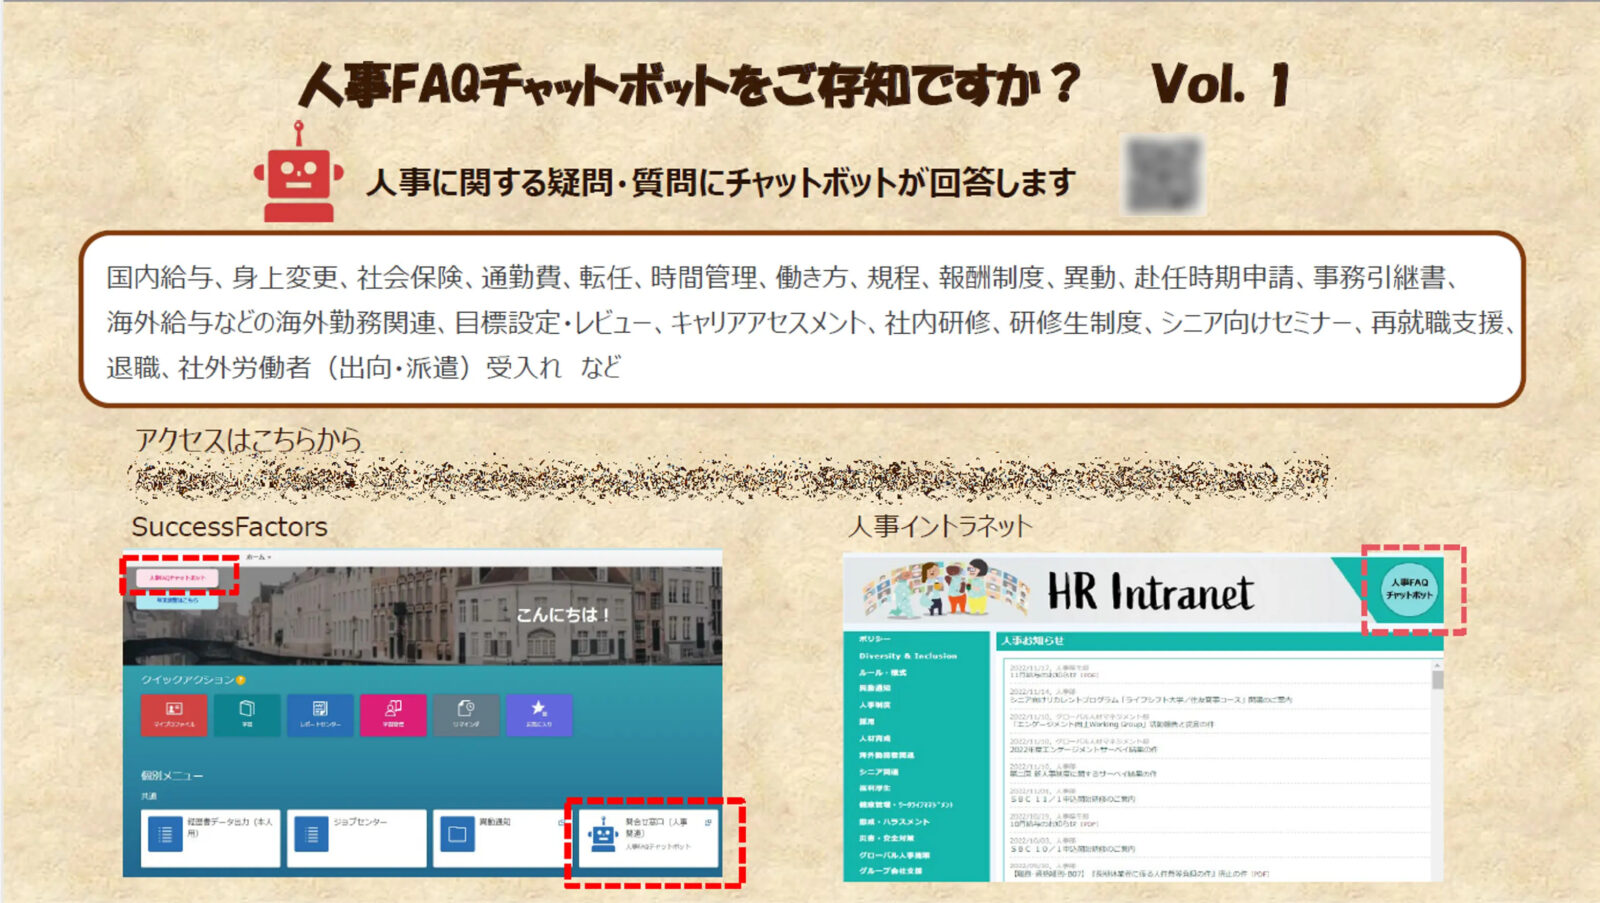
Task: Click the gray reminder quick action tile
Action: pos(466,714)
